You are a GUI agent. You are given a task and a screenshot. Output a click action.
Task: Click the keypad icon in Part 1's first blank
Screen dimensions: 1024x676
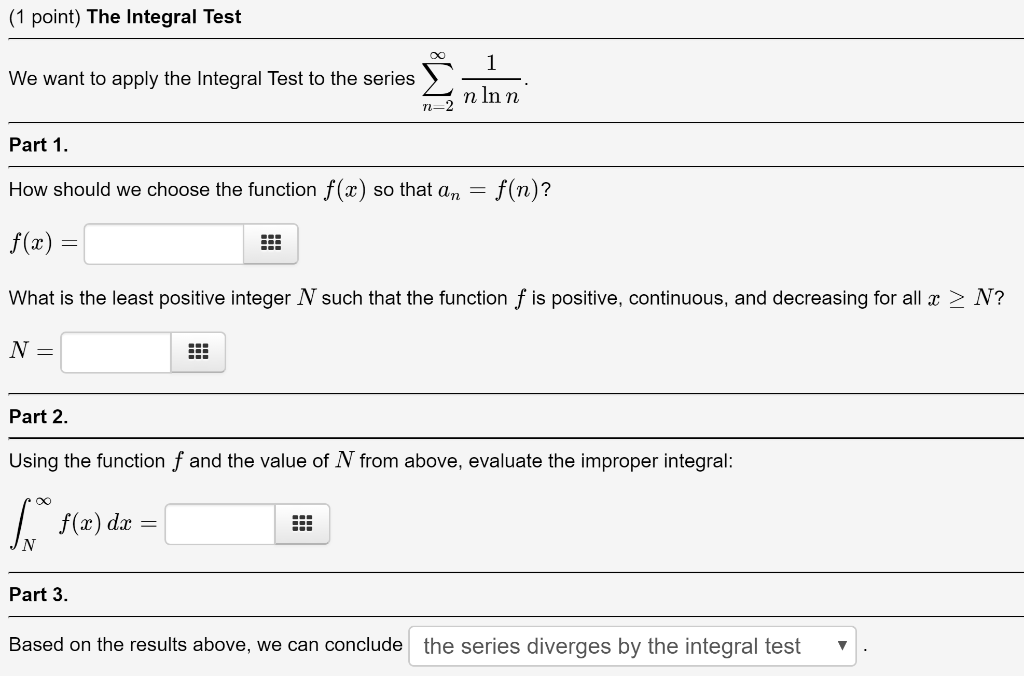click(x=269, y=243)
